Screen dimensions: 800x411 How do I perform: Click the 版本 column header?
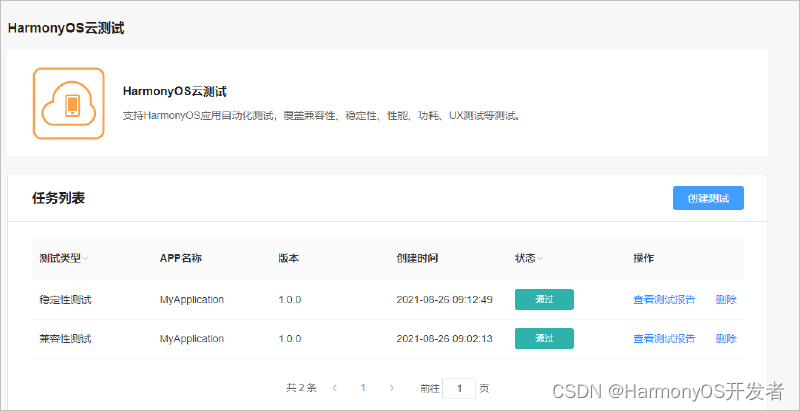pyautogui.click(x=288, y=259)
